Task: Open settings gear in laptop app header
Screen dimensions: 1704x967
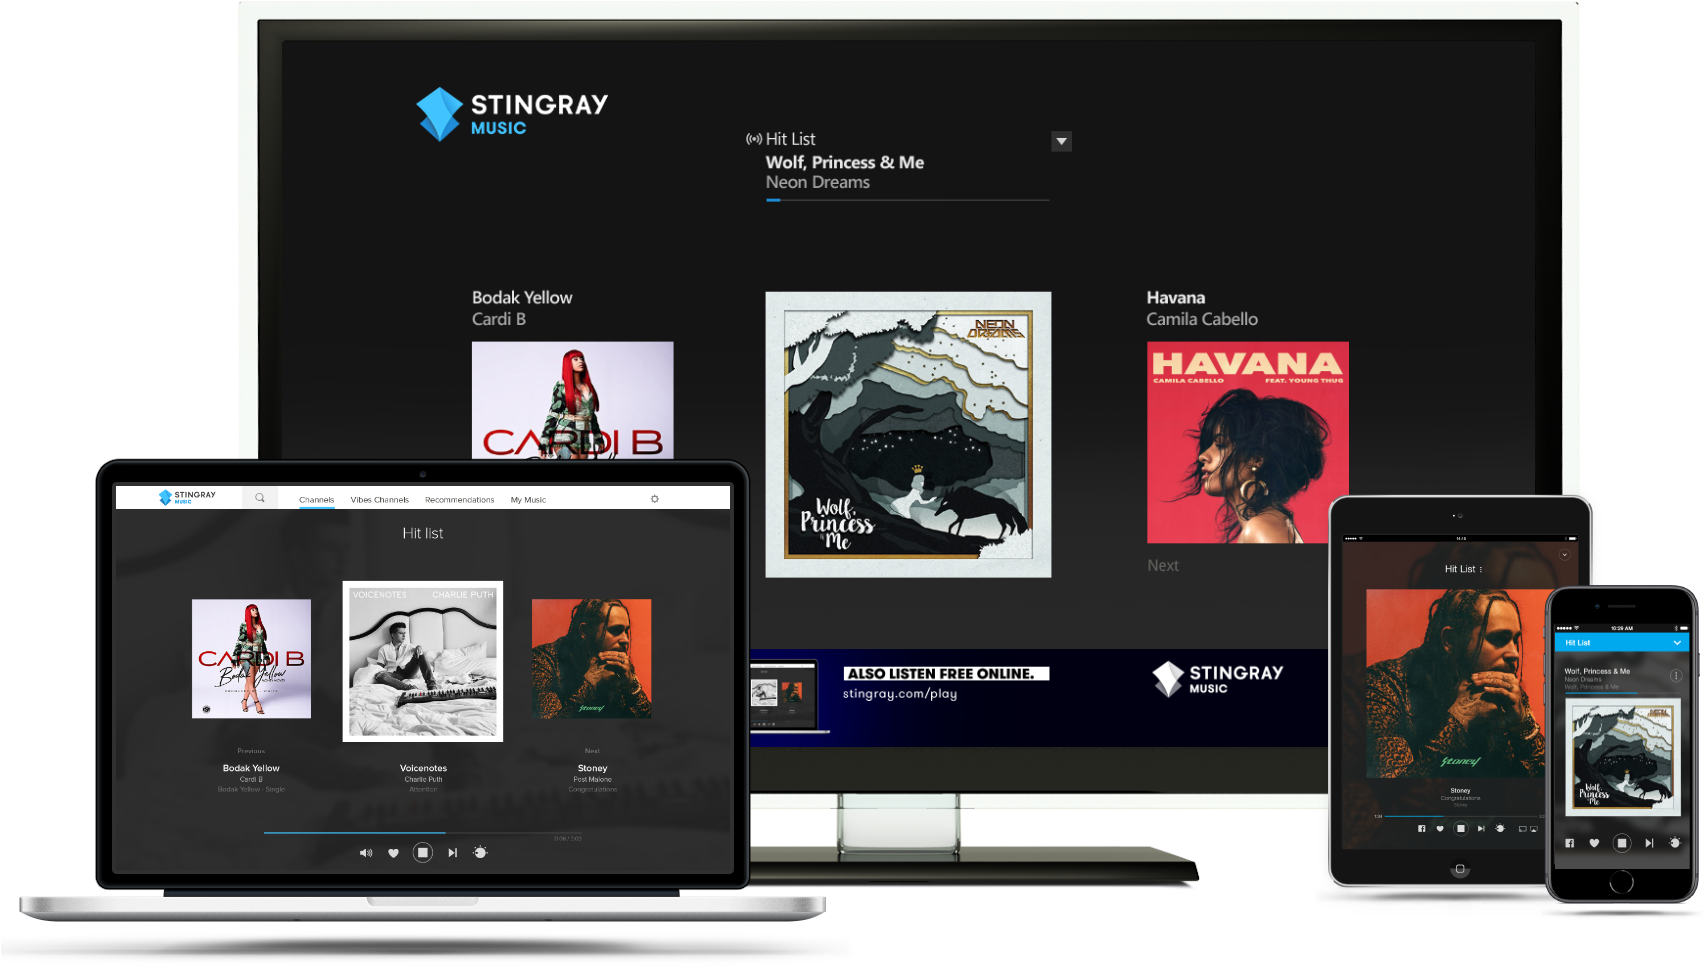Action: (x=655, y=499)
